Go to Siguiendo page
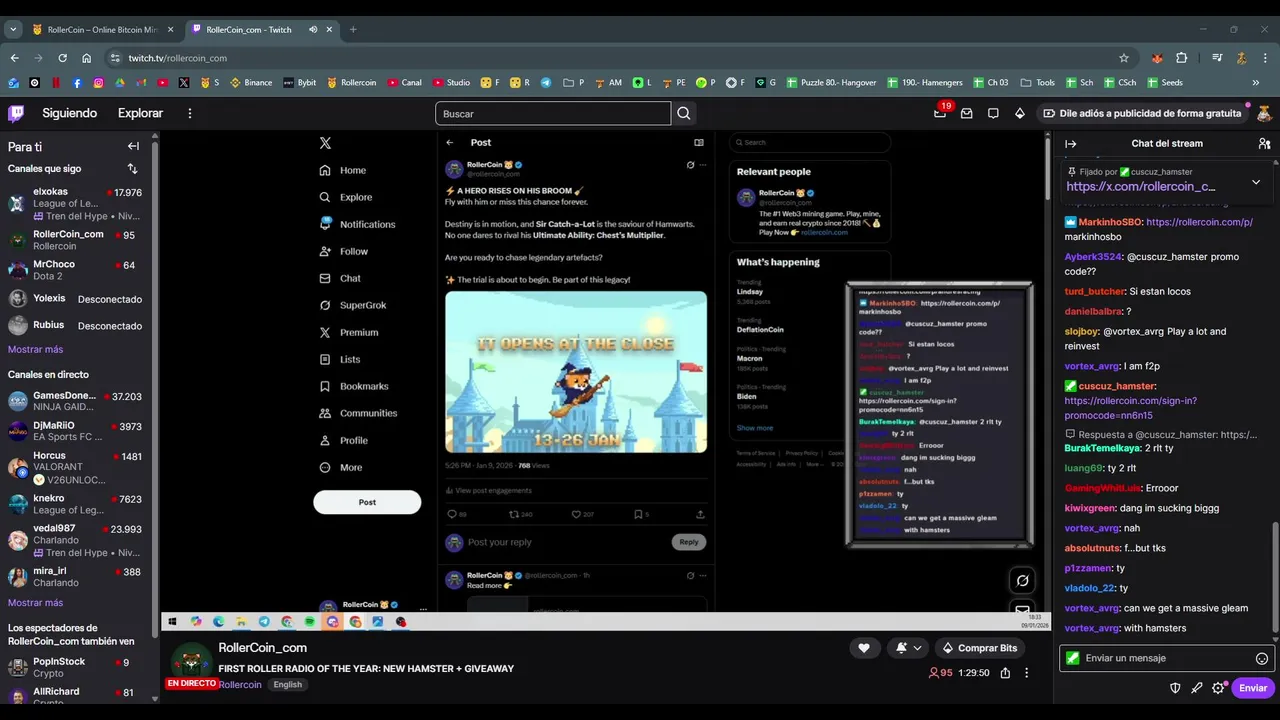The image size is (1280, 720). [x=70, y=113]
